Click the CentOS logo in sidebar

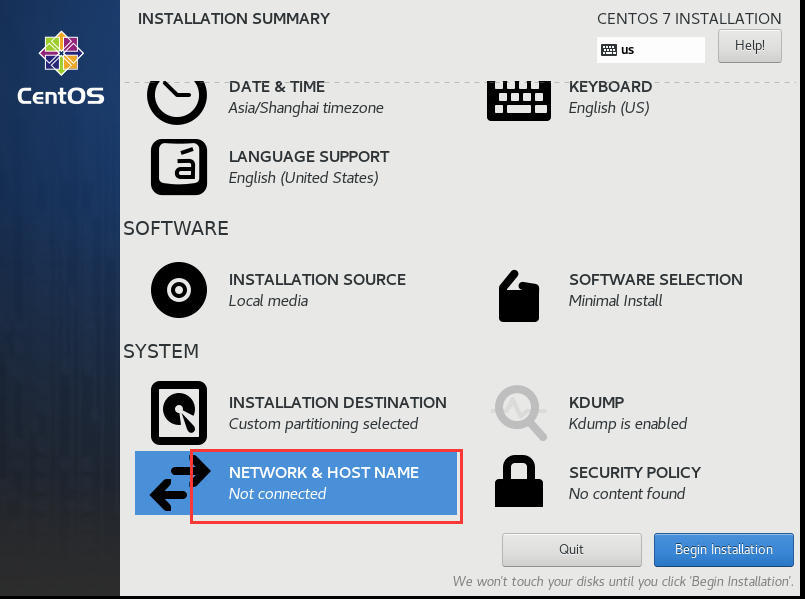coord(61,69)
